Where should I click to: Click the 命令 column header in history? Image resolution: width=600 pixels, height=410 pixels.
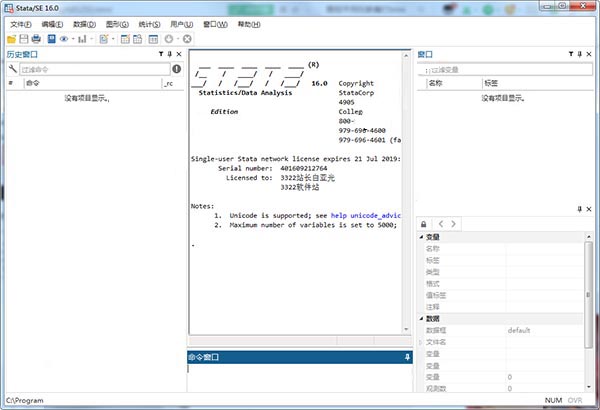coord(32,84)
